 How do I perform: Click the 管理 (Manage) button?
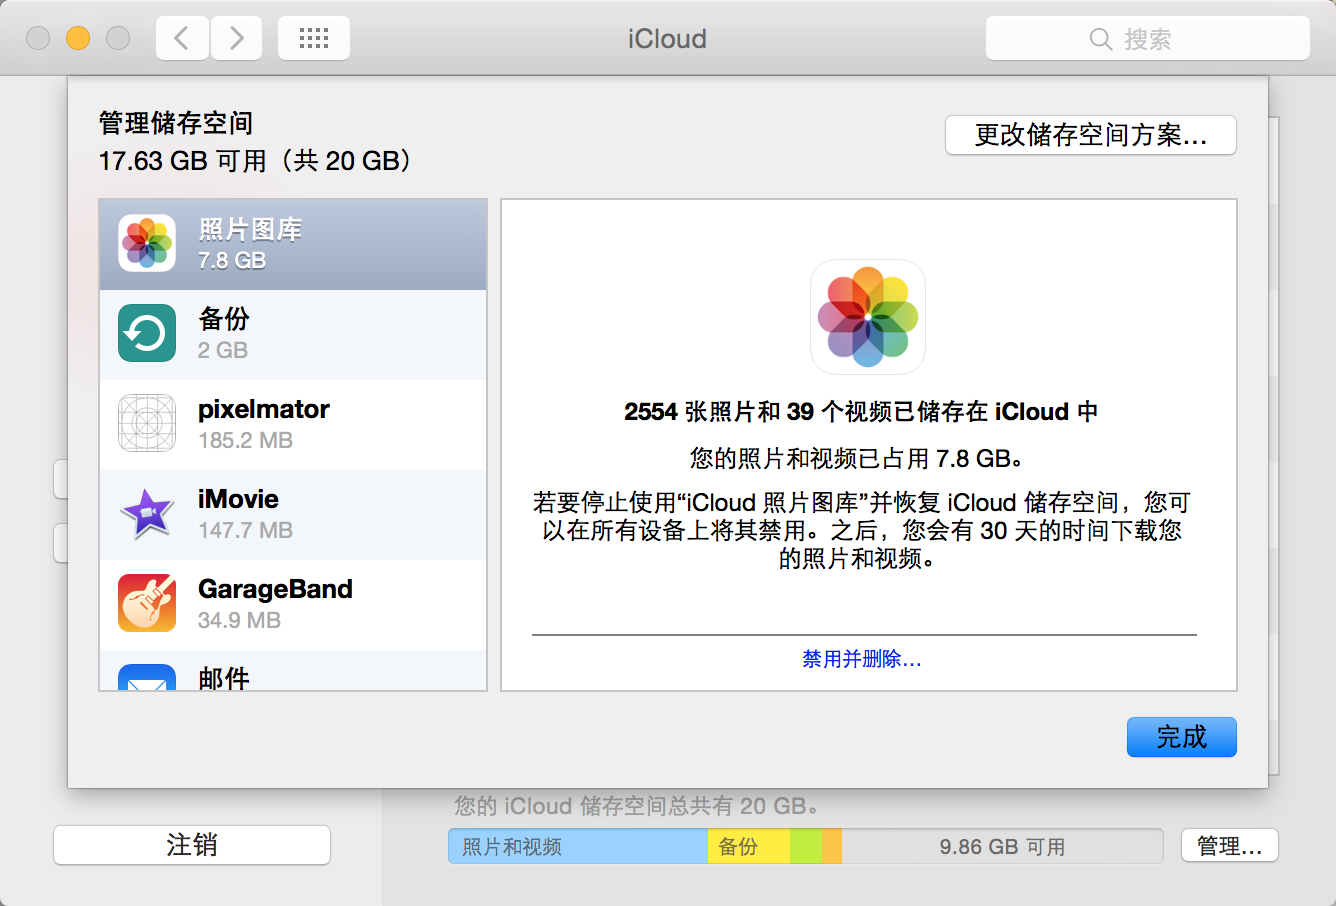pyautogui.click(x=1229, y=846)
